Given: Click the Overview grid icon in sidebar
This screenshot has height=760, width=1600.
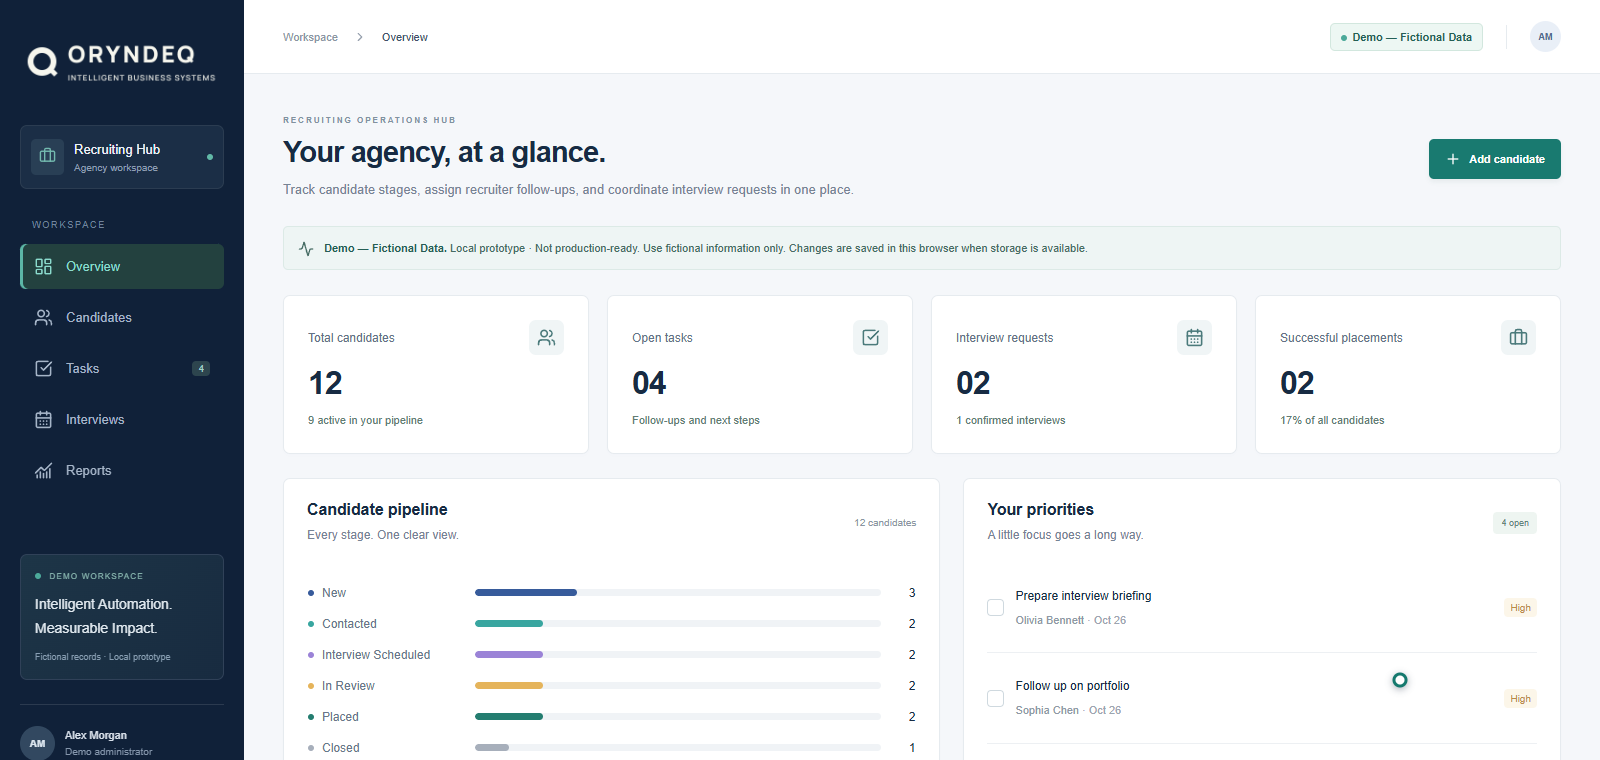Looking at the screenshot, I should 43,267.
